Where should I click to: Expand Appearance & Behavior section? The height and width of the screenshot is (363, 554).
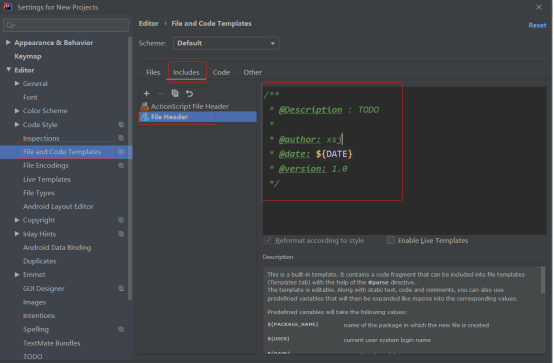coord(8,42)
